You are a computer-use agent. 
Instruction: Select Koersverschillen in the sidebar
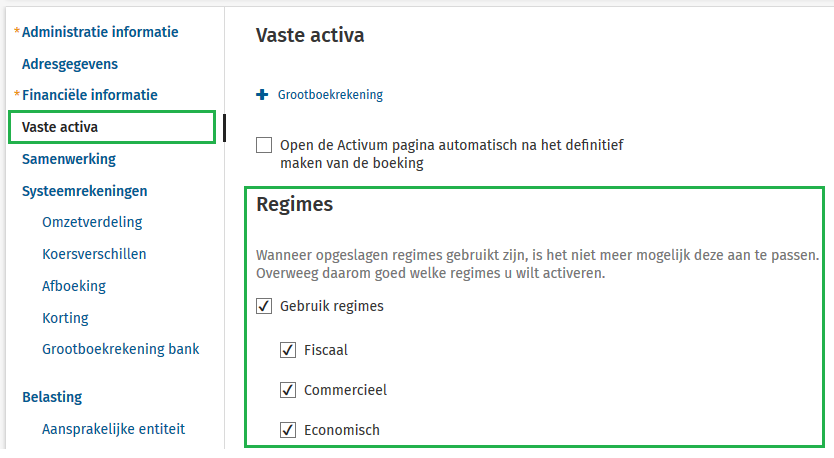click(94, 254)
